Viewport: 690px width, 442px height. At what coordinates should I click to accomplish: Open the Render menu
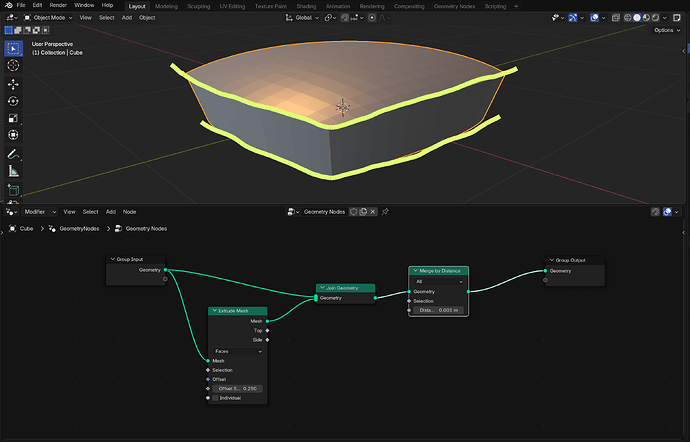coord(58,5)
